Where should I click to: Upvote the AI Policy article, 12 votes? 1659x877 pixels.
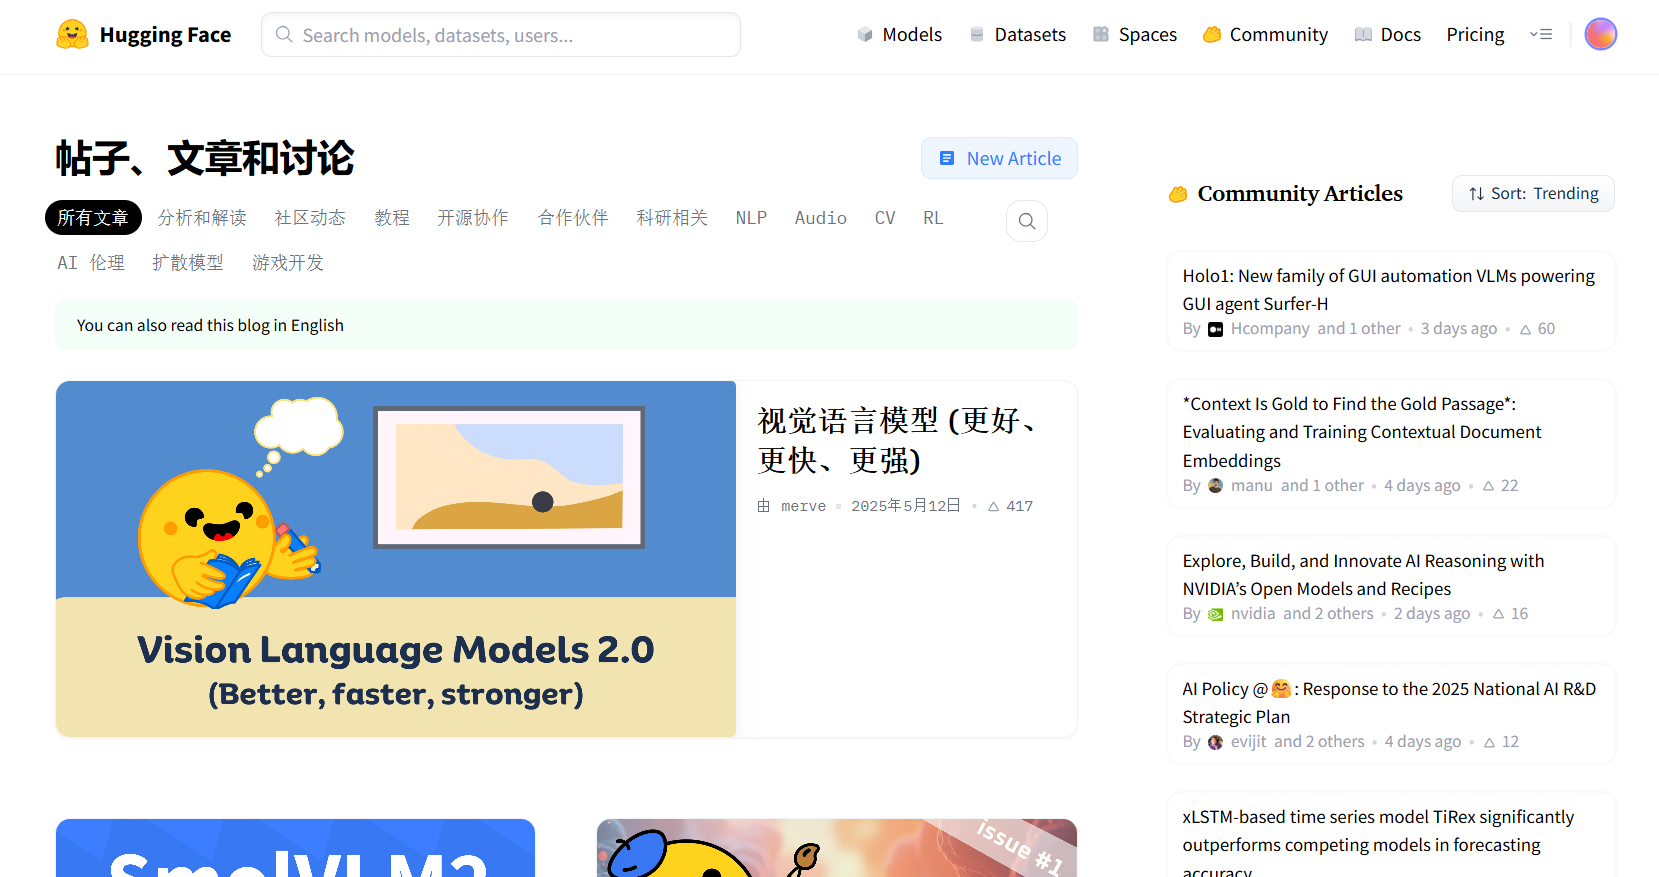pos(1489,742)
